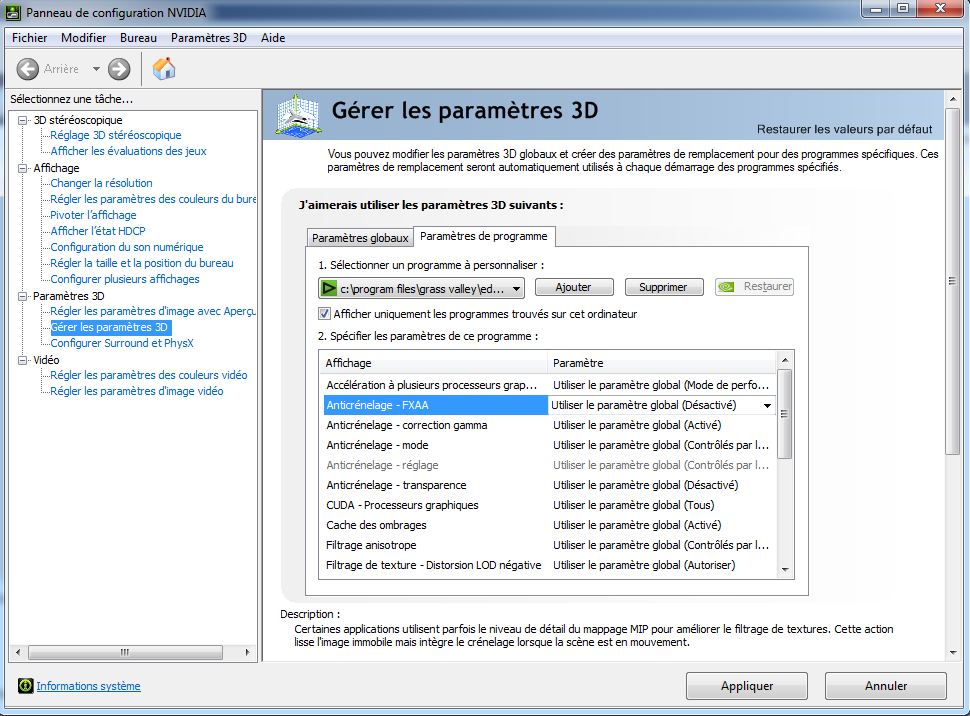Open the Fichier menu
The height and width of the screenshot is (716, 970).
point(30,38)
